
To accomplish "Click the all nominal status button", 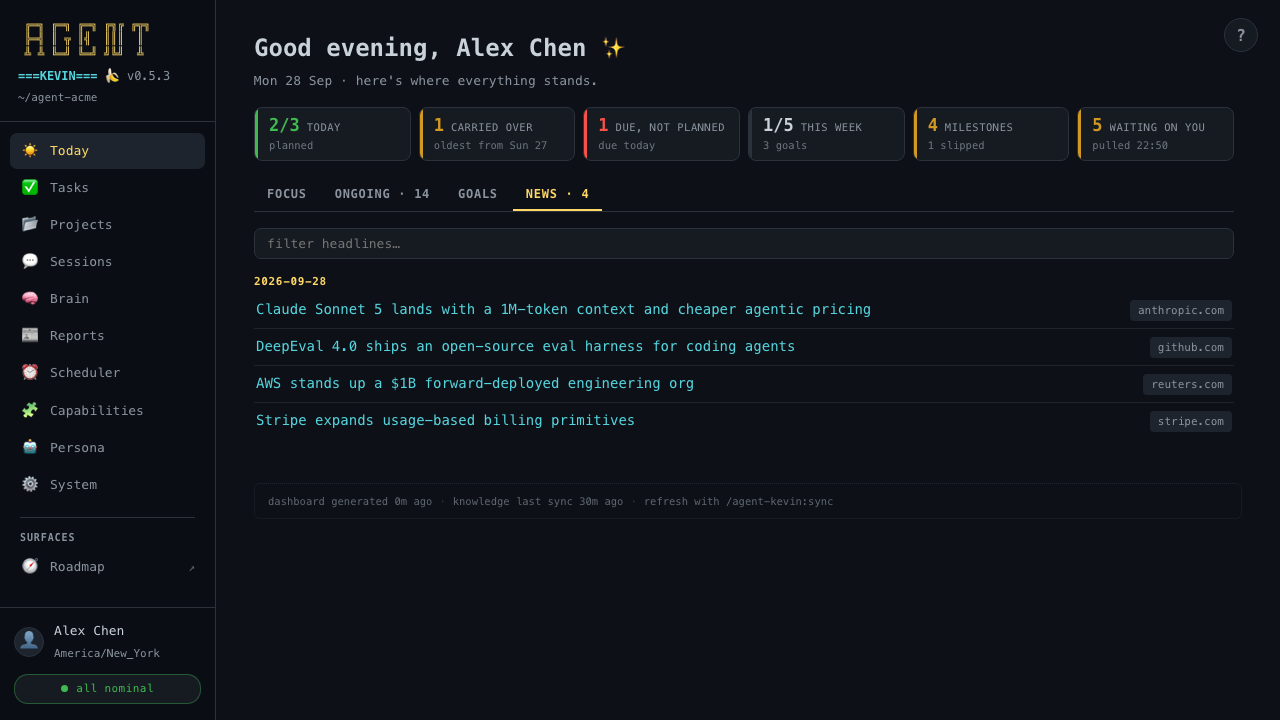I will (x=107, y=689).
